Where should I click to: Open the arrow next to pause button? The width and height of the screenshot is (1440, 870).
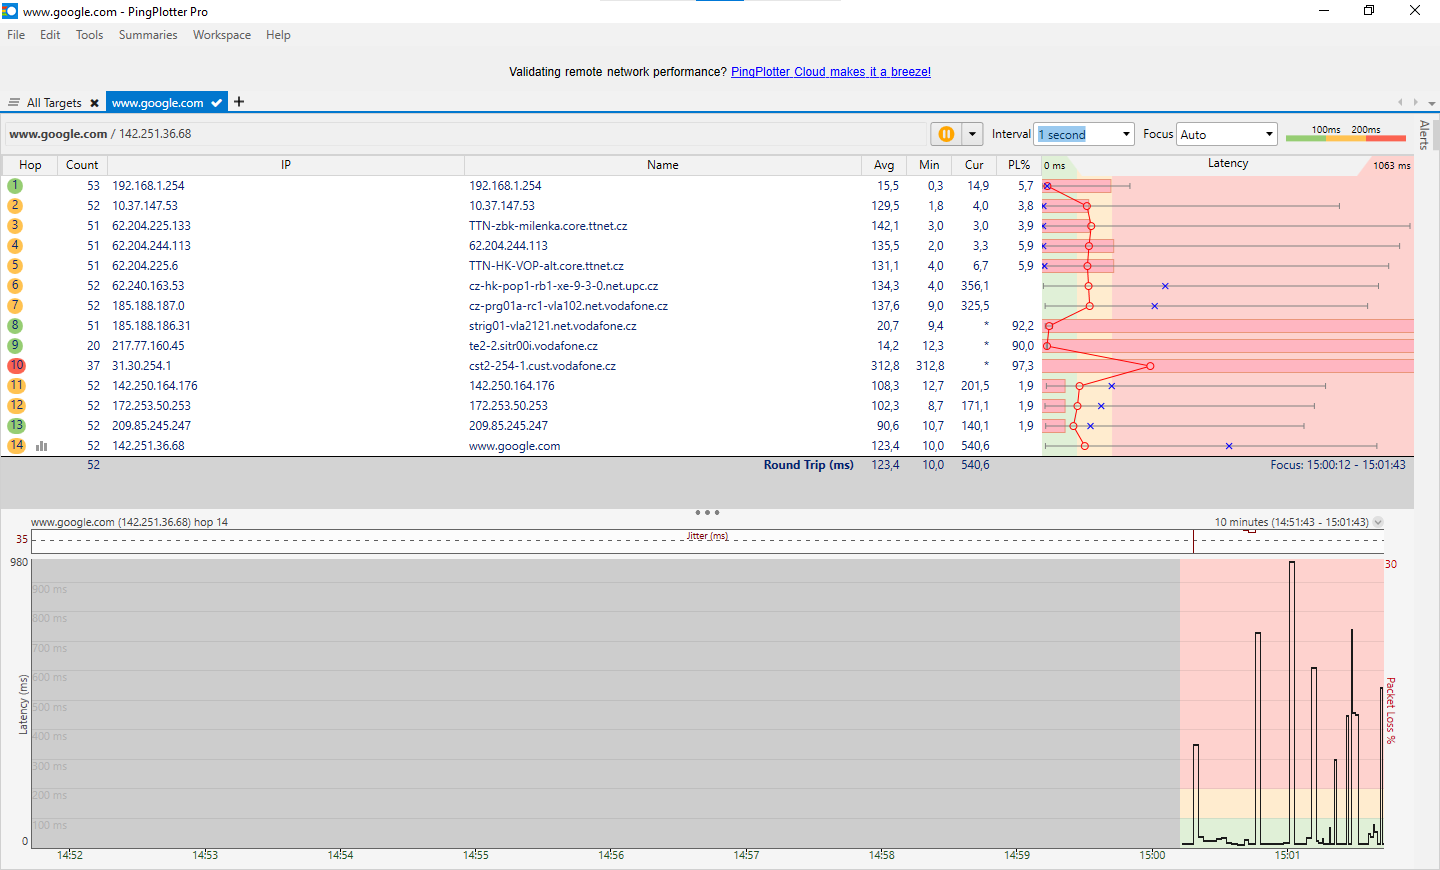pos(972,134)
